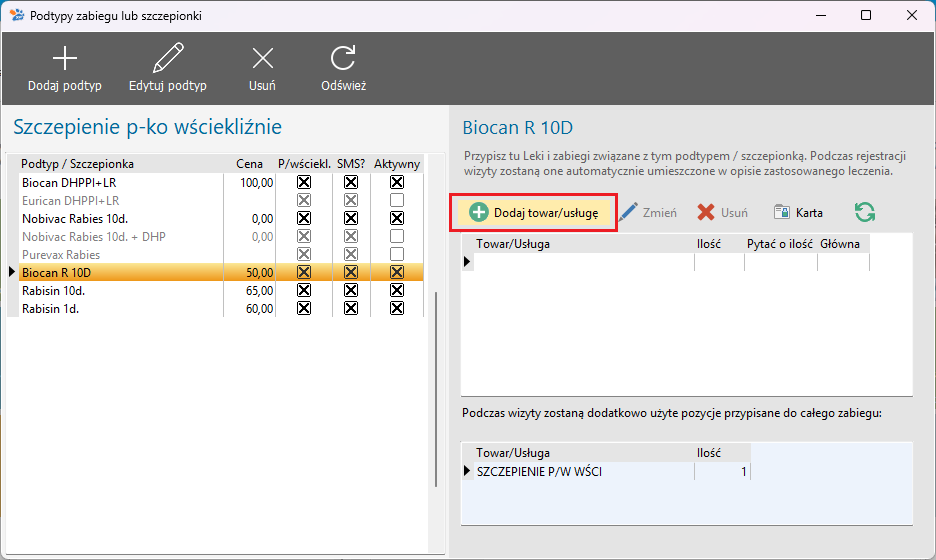
Task: Click the green refresh arrows icon
Action: pyautogui.click(x=864, y=213)
